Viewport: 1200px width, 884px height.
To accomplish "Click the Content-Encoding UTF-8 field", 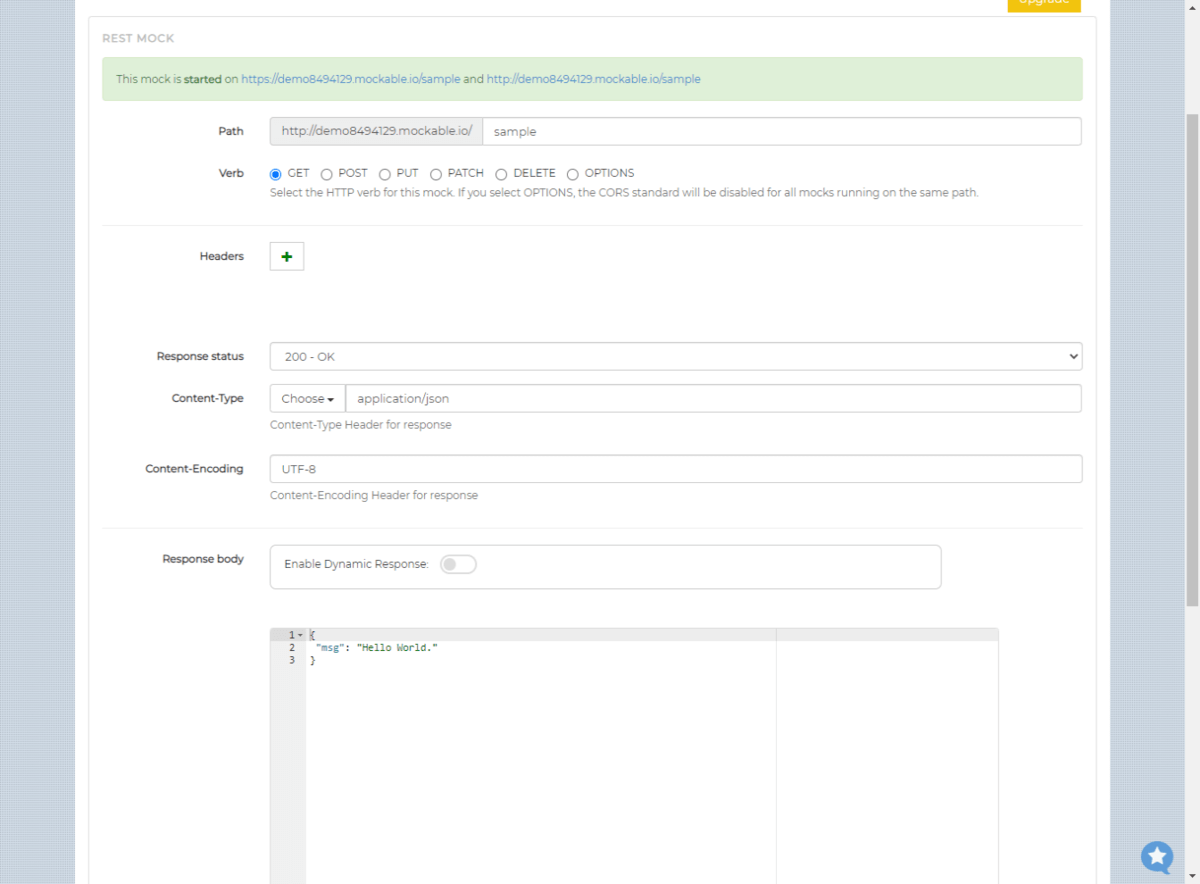I will (675, 469).
